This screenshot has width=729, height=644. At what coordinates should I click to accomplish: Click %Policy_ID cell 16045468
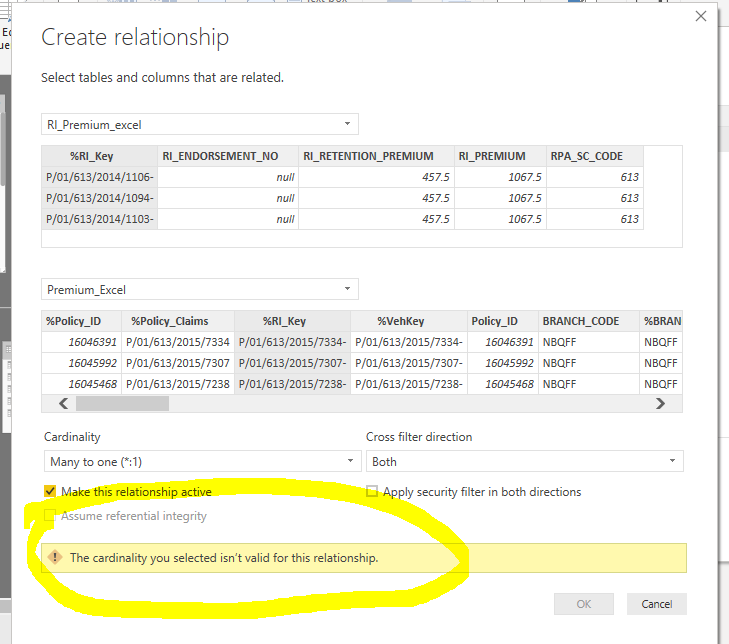81,384
